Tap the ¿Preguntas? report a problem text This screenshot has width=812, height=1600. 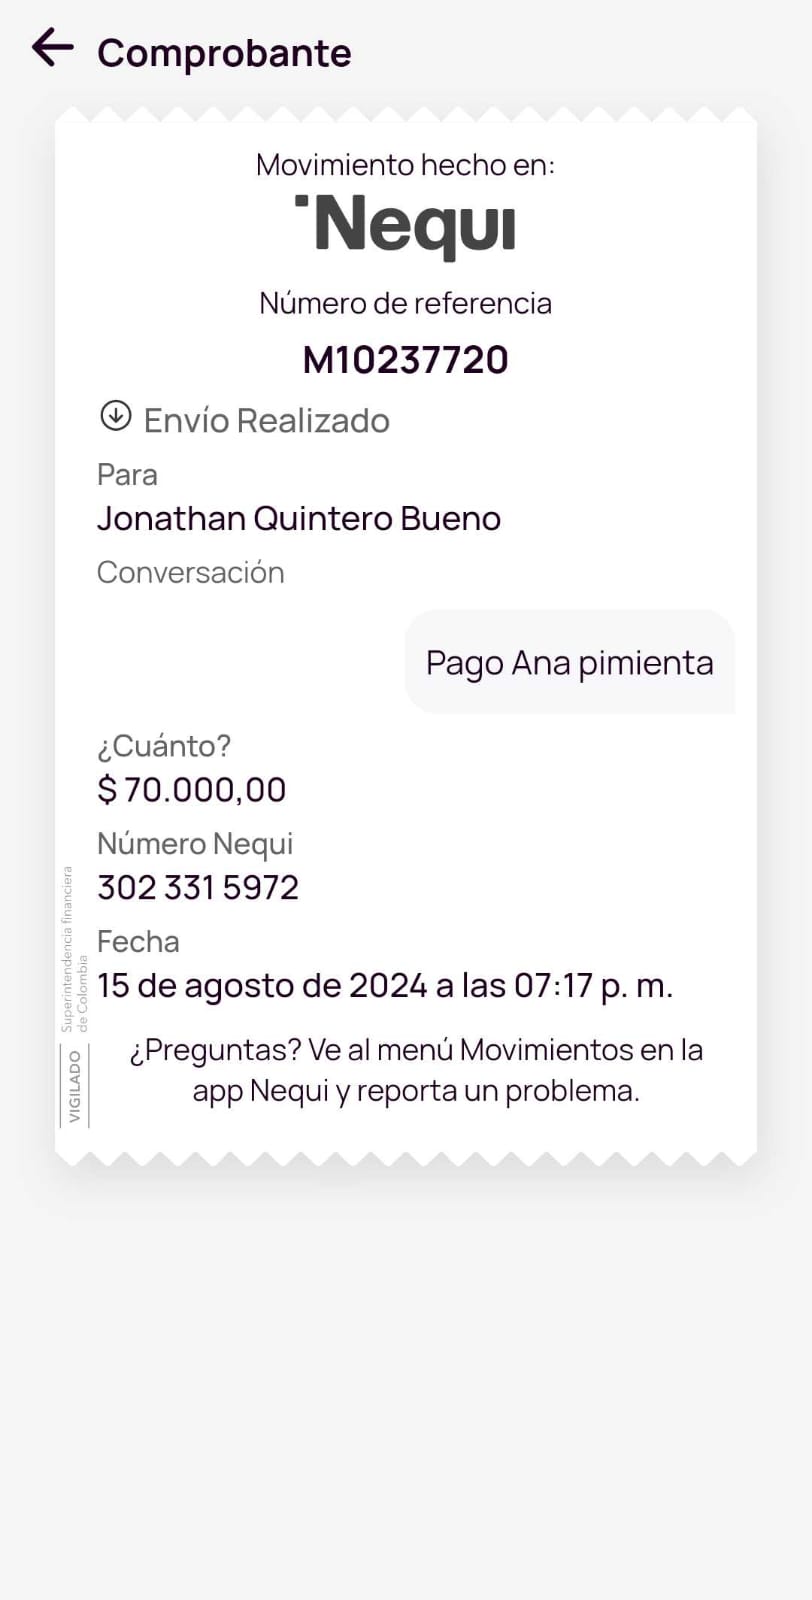[x=416, y=1070]
